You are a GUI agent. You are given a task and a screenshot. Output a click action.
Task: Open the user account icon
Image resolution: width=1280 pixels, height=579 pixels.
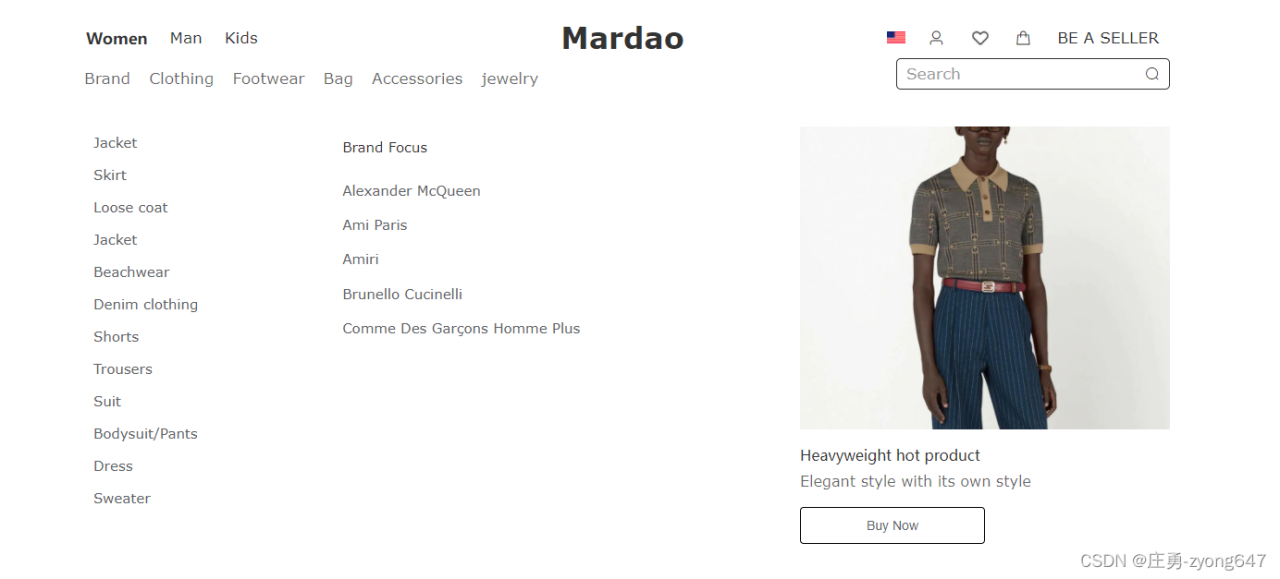click(x=936, y=38)
